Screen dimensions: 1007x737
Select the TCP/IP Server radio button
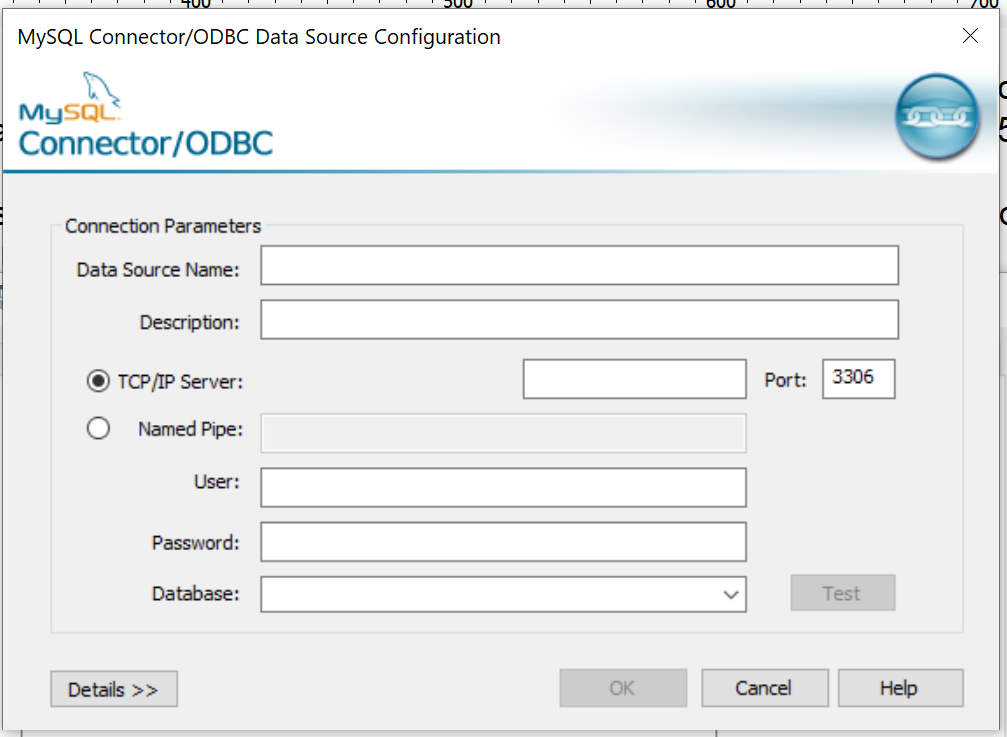pyautogui.click(x=98, y=381)
